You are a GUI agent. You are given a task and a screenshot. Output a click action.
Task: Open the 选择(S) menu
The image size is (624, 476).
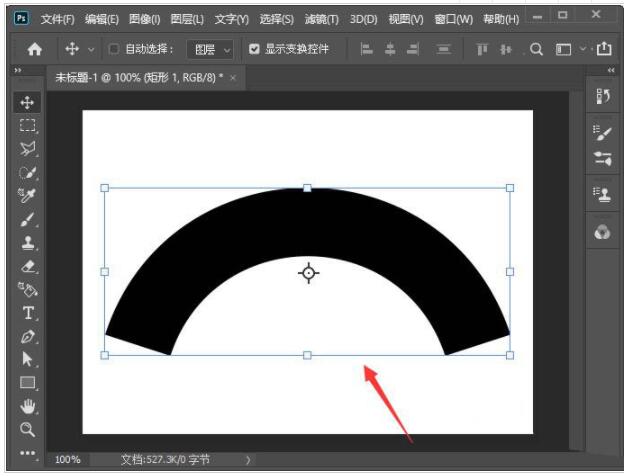click(277, 19)
